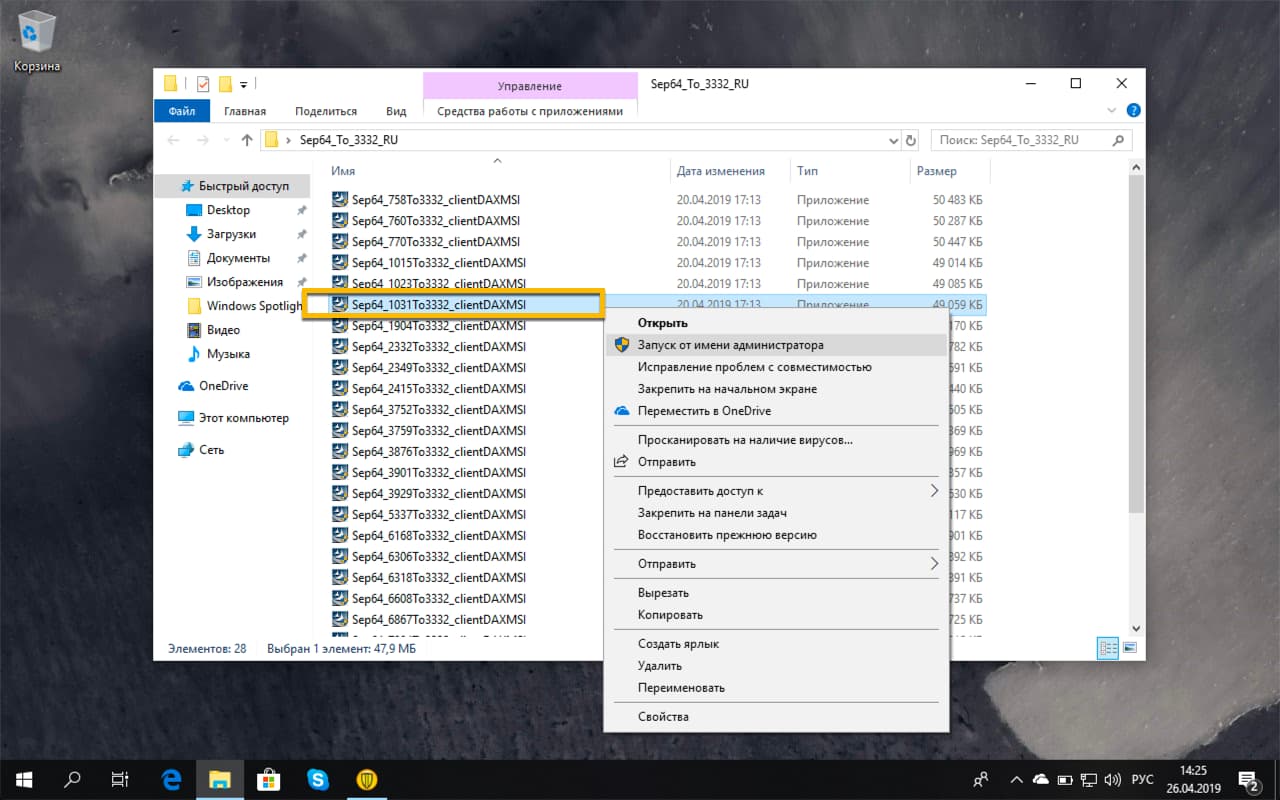
Task: Click the search magnifier in the search box
Action: tap(1117, 140)
